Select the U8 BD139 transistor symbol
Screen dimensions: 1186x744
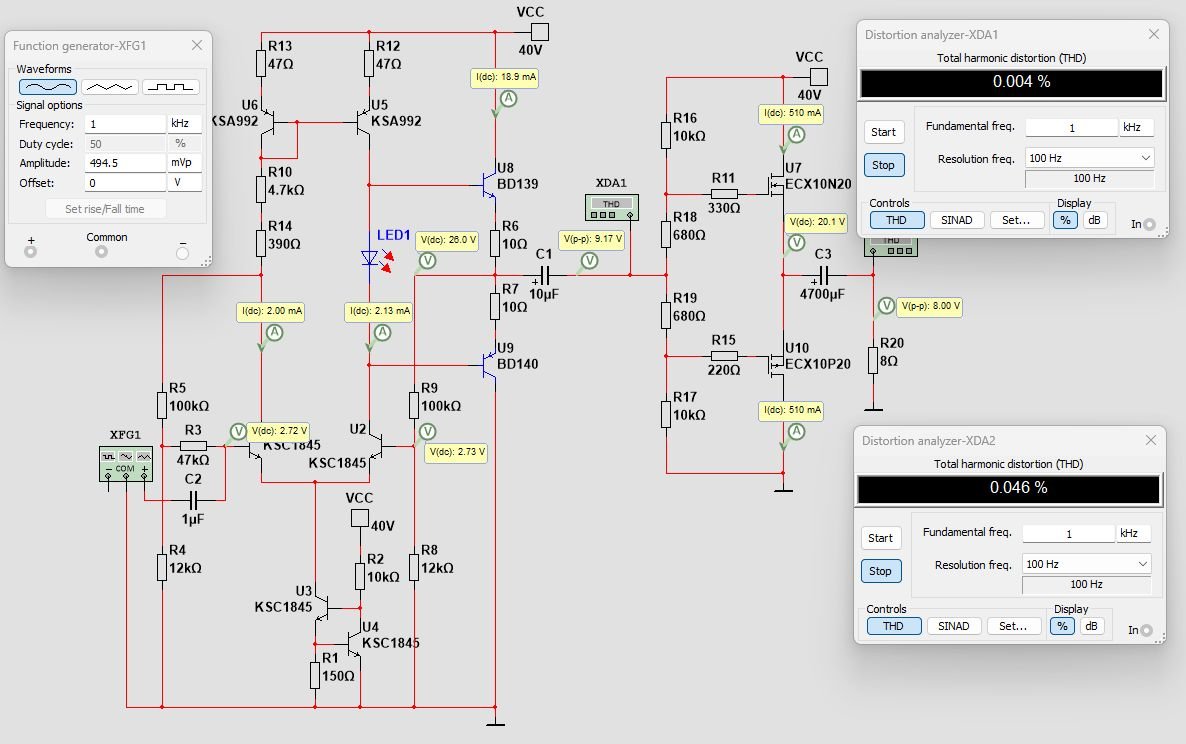(x=489, y=184)
